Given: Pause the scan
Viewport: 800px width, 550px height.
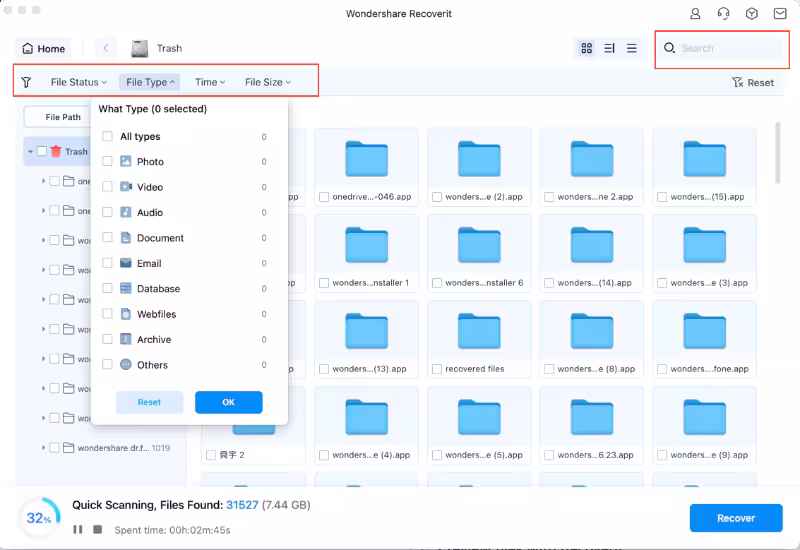Looking at the screenshot, I should [78, 529].
